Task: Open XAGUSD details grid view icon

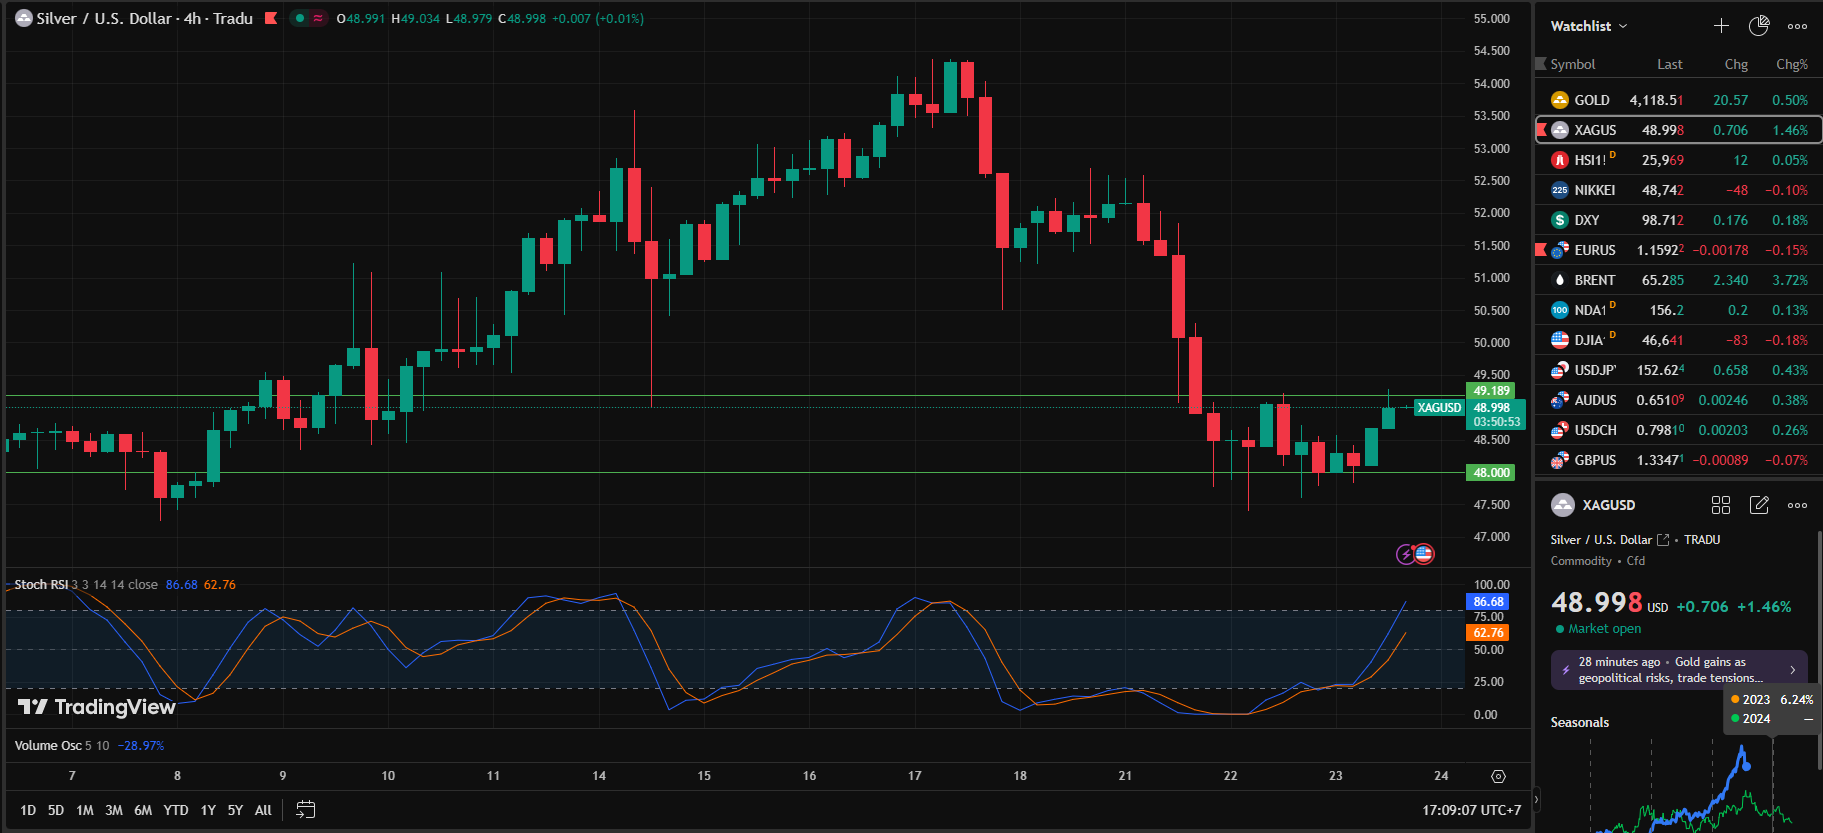Action: (x=1721, y=505)
